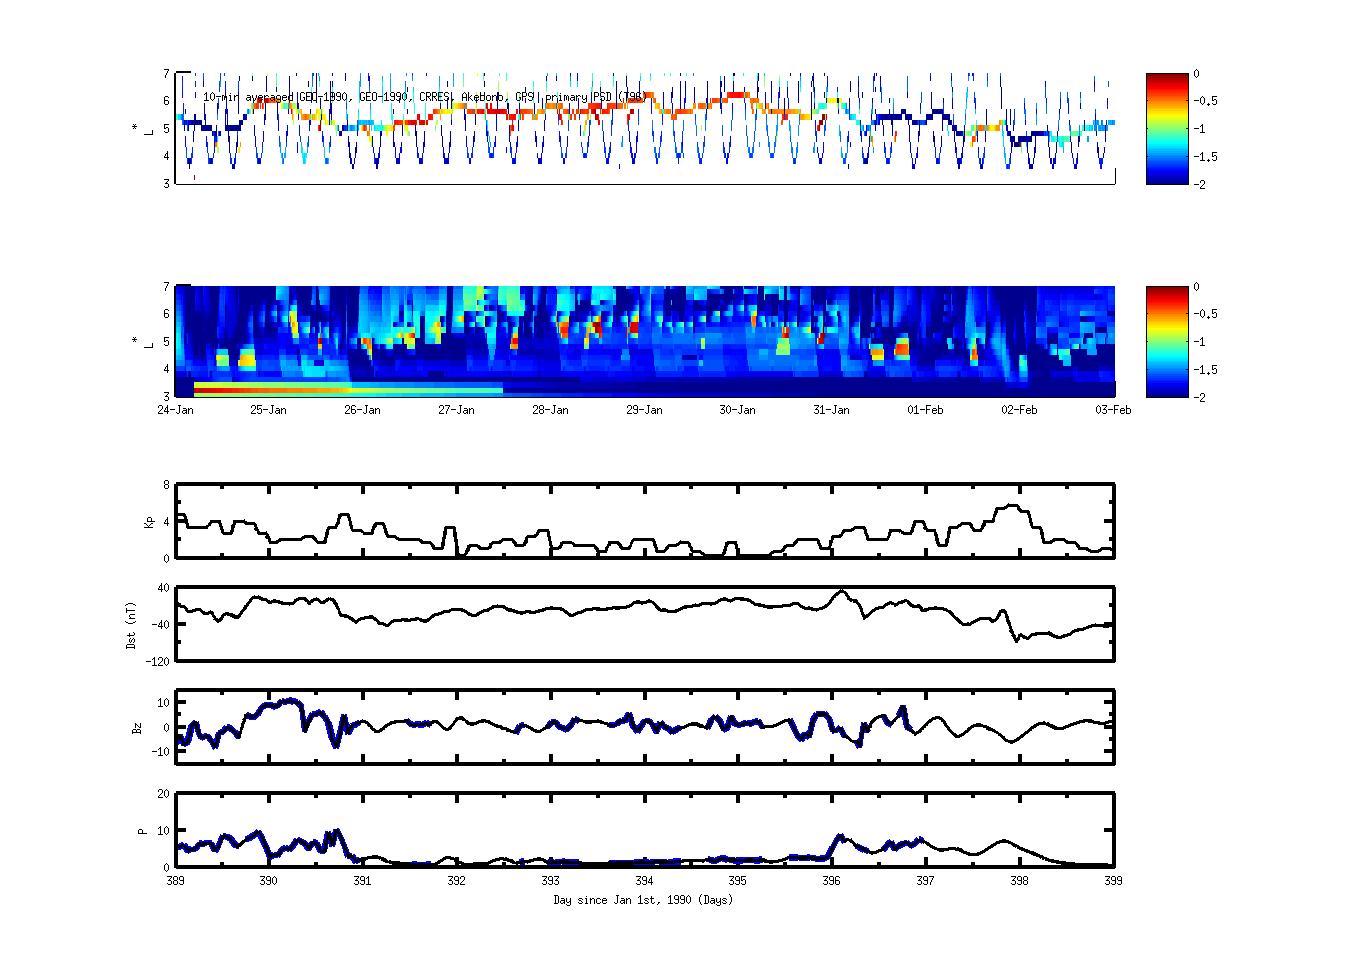
Task: Click the top panel's colorbar
Action: (x=1166, y=129)
